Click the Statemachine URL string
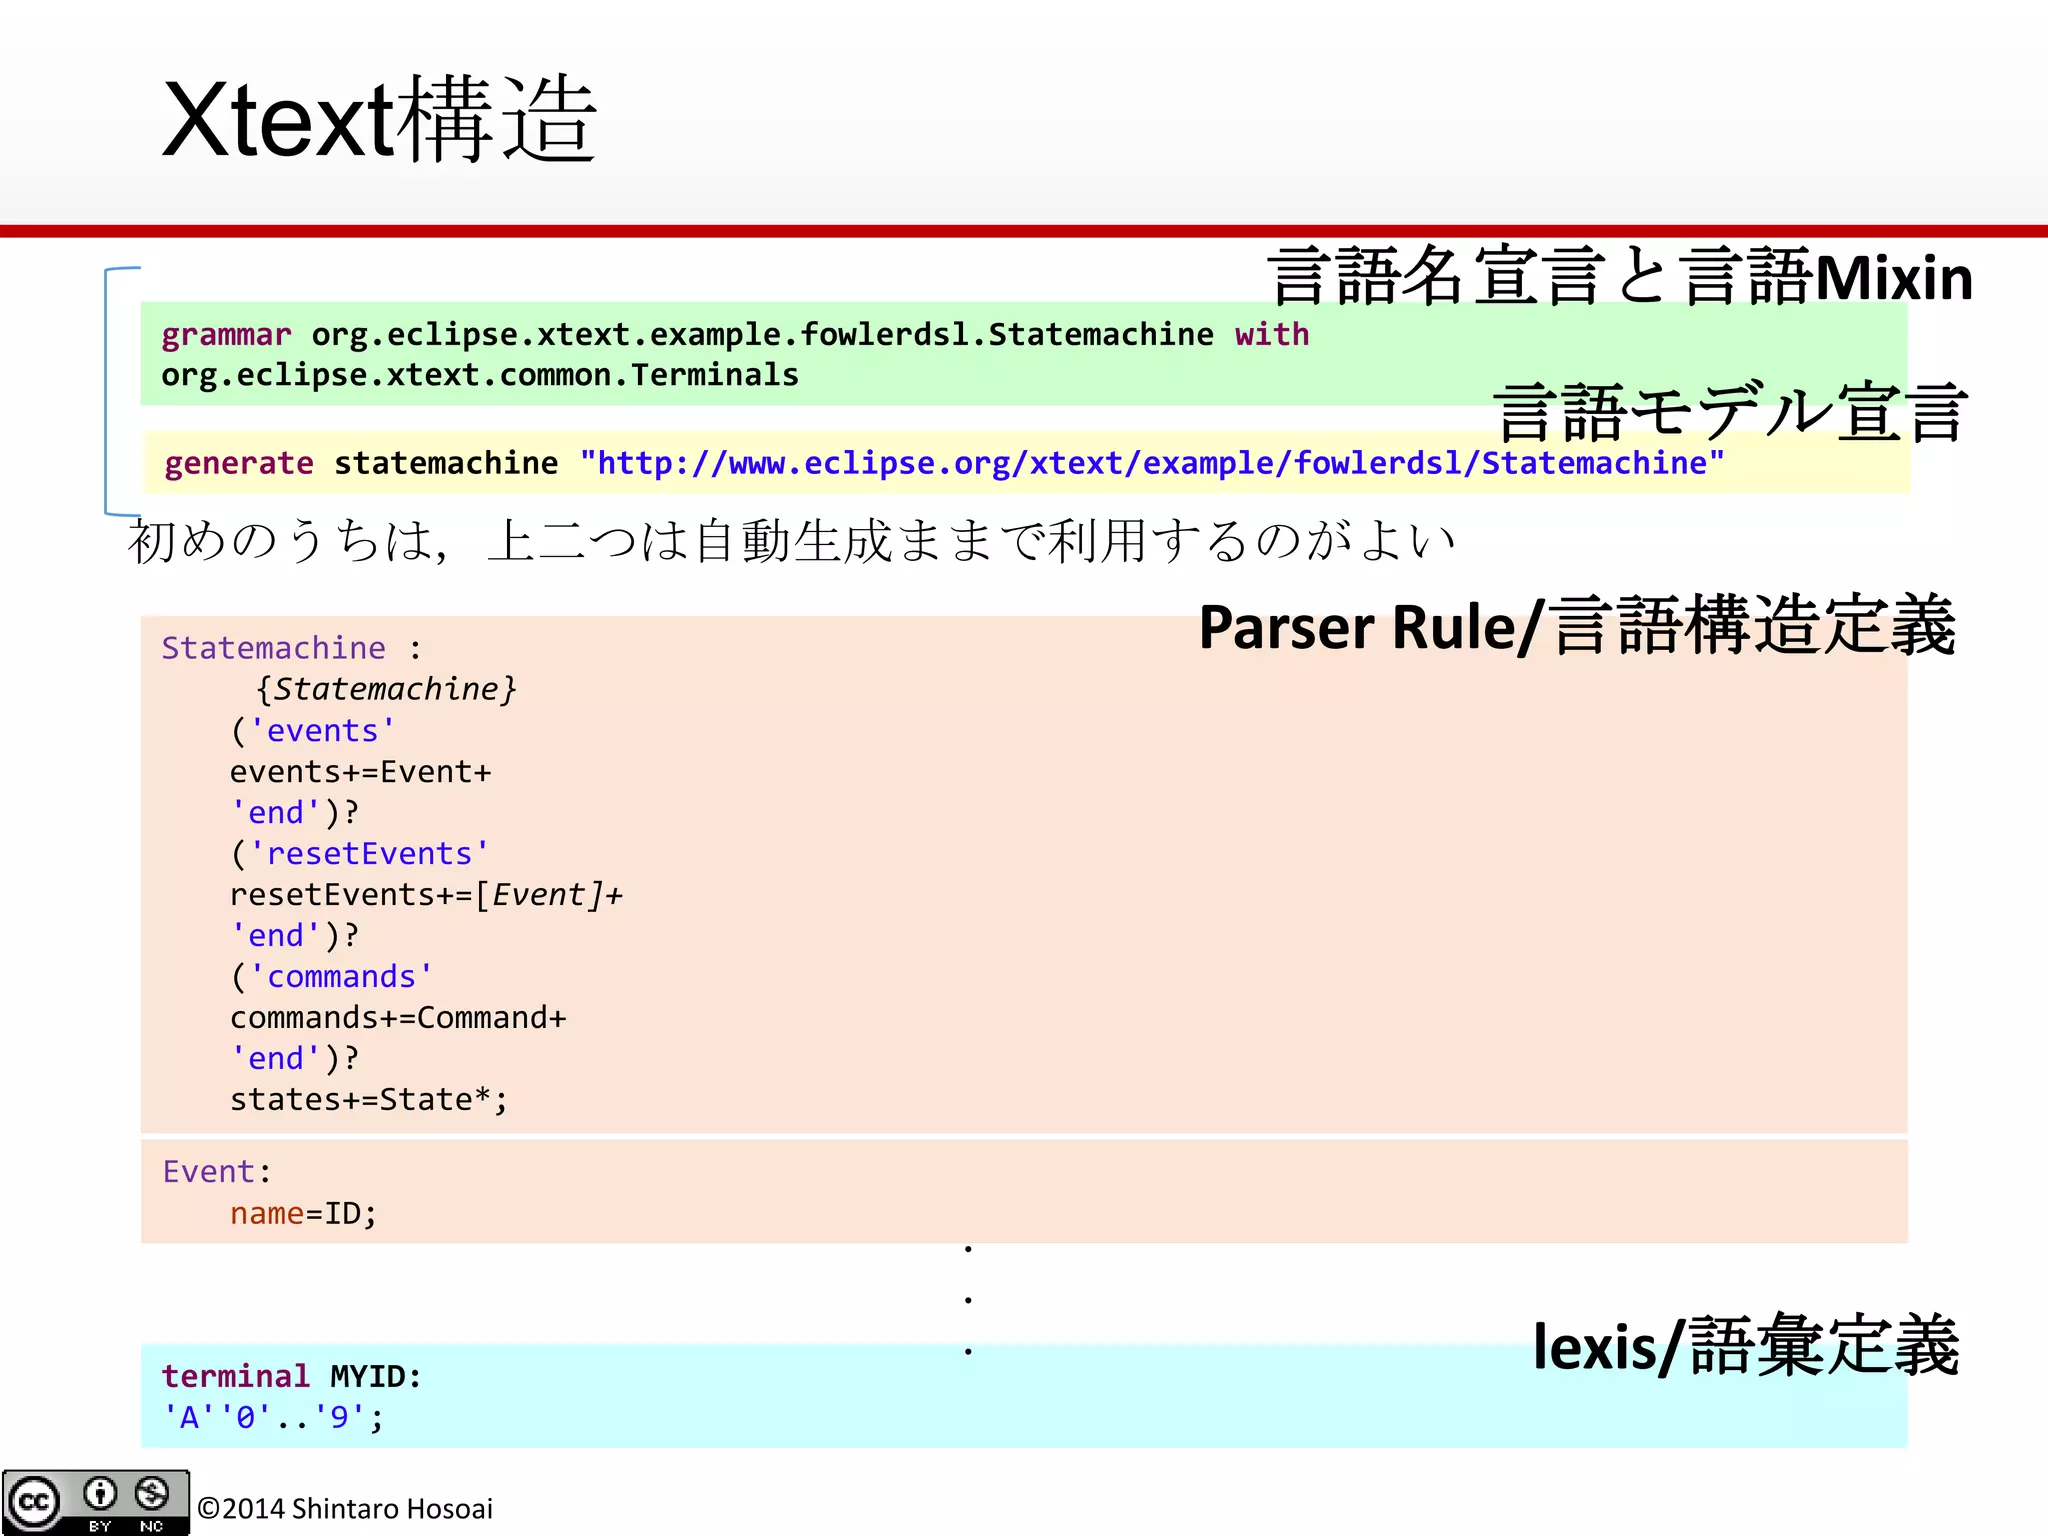This screenshot has width=2048, height=1536. point(1152,463)
